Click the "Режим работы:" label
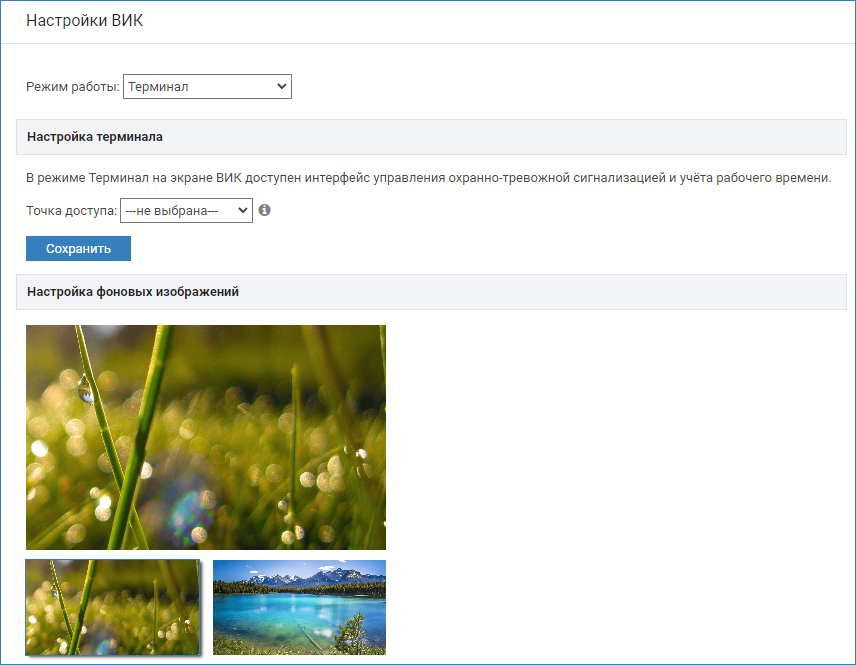 coord(72,87)
